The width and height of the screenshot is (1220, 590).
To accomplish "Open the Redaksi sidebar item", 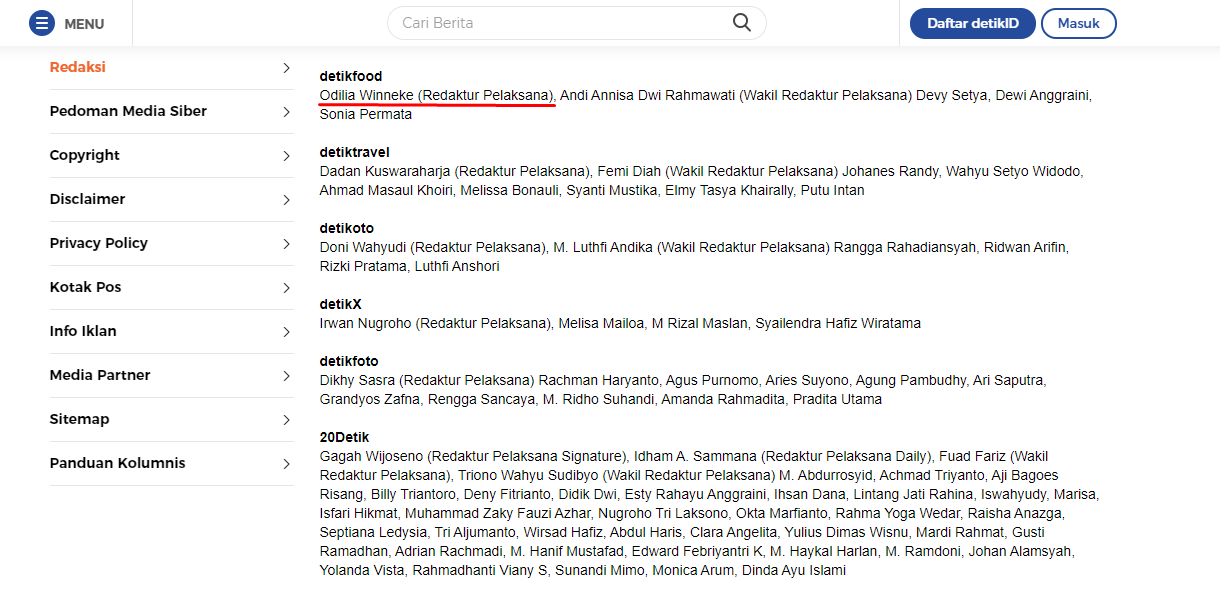I will [172, 68].
